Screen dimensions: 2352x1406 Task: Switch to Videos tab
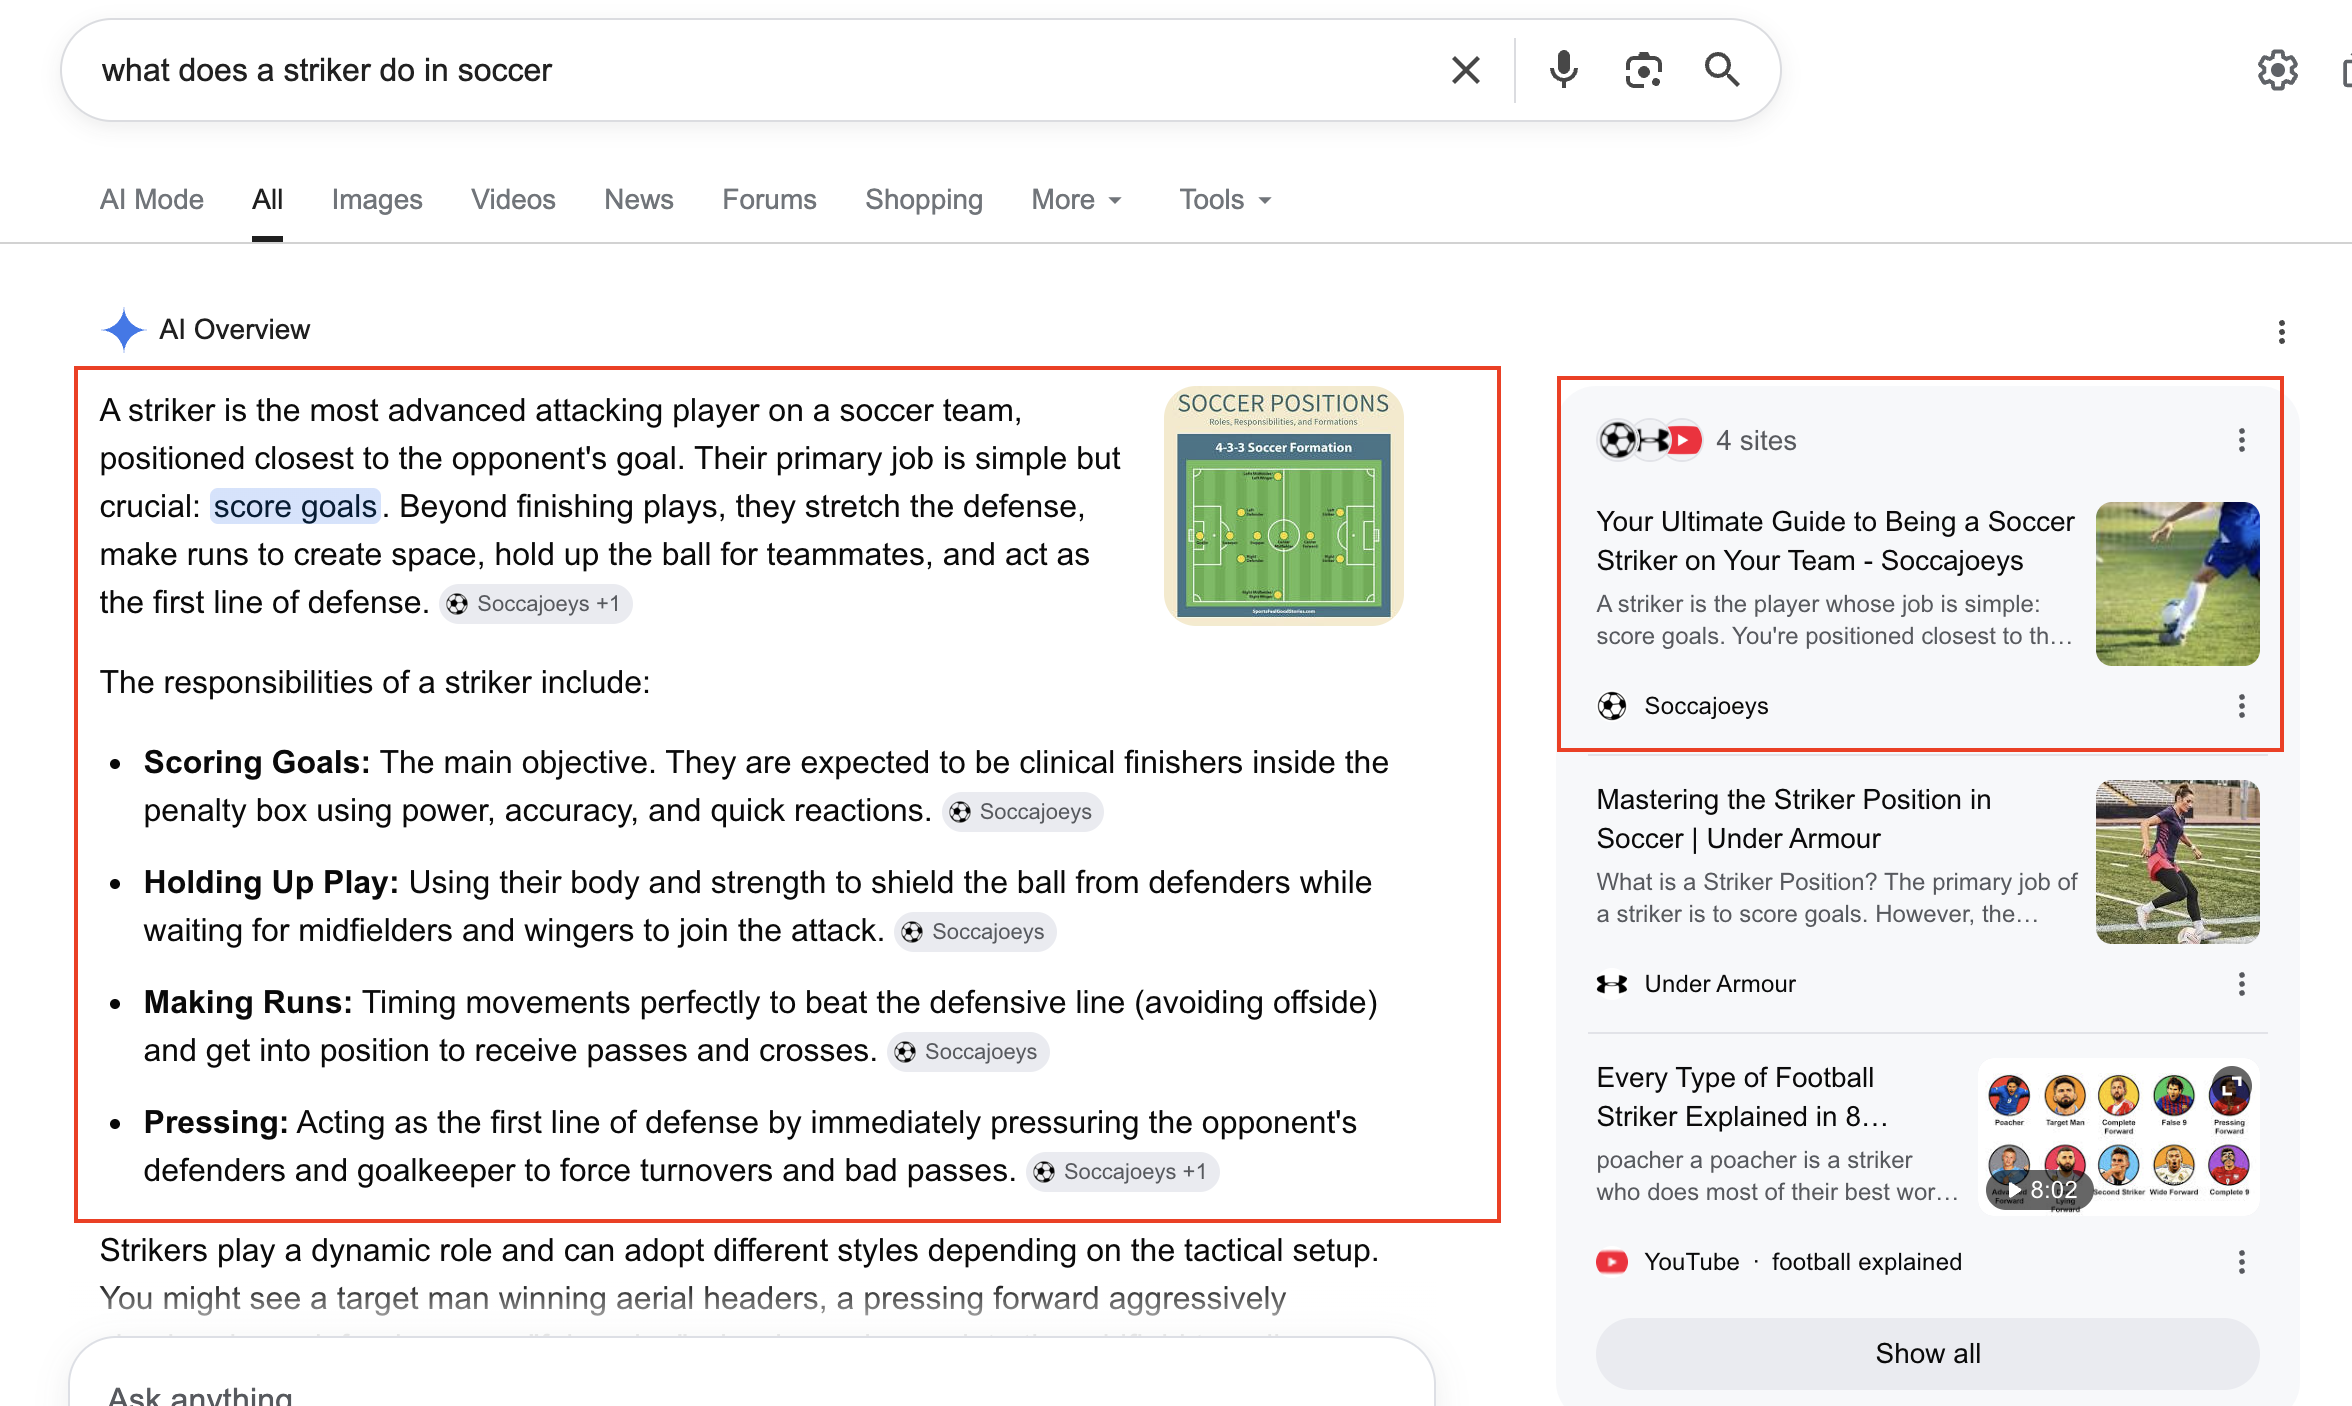click(513, 199)
